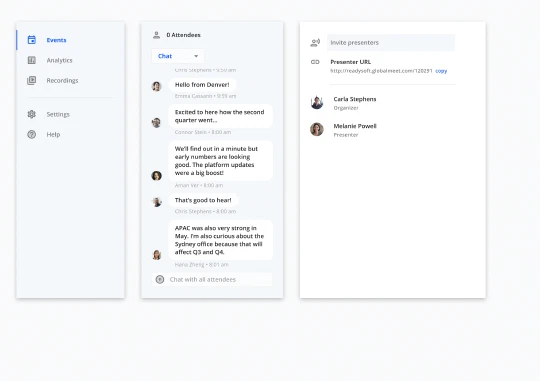Click the Hana Zheng timestamp line
The height and width of the screenshot is (381, 540).
point(201,265)
